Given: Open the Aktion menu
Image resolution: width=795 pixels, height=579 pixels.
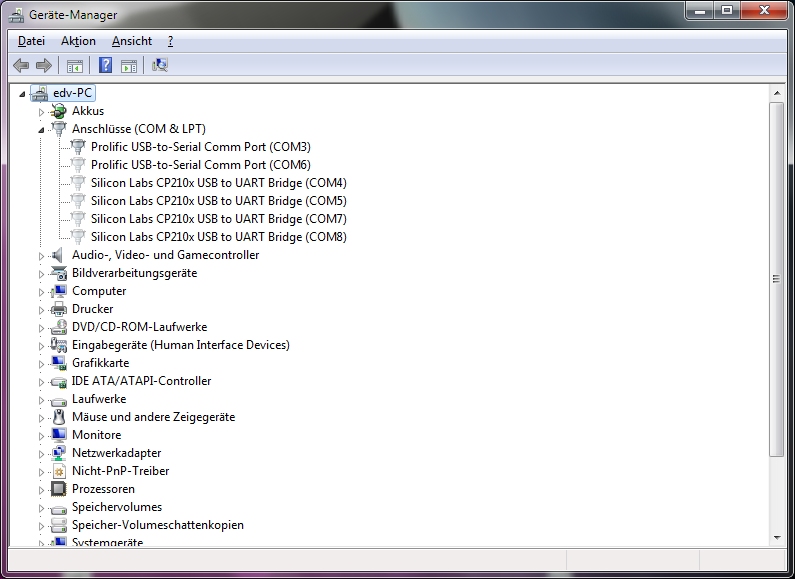Looking at the screenshot, I should [x=78, y=41].
